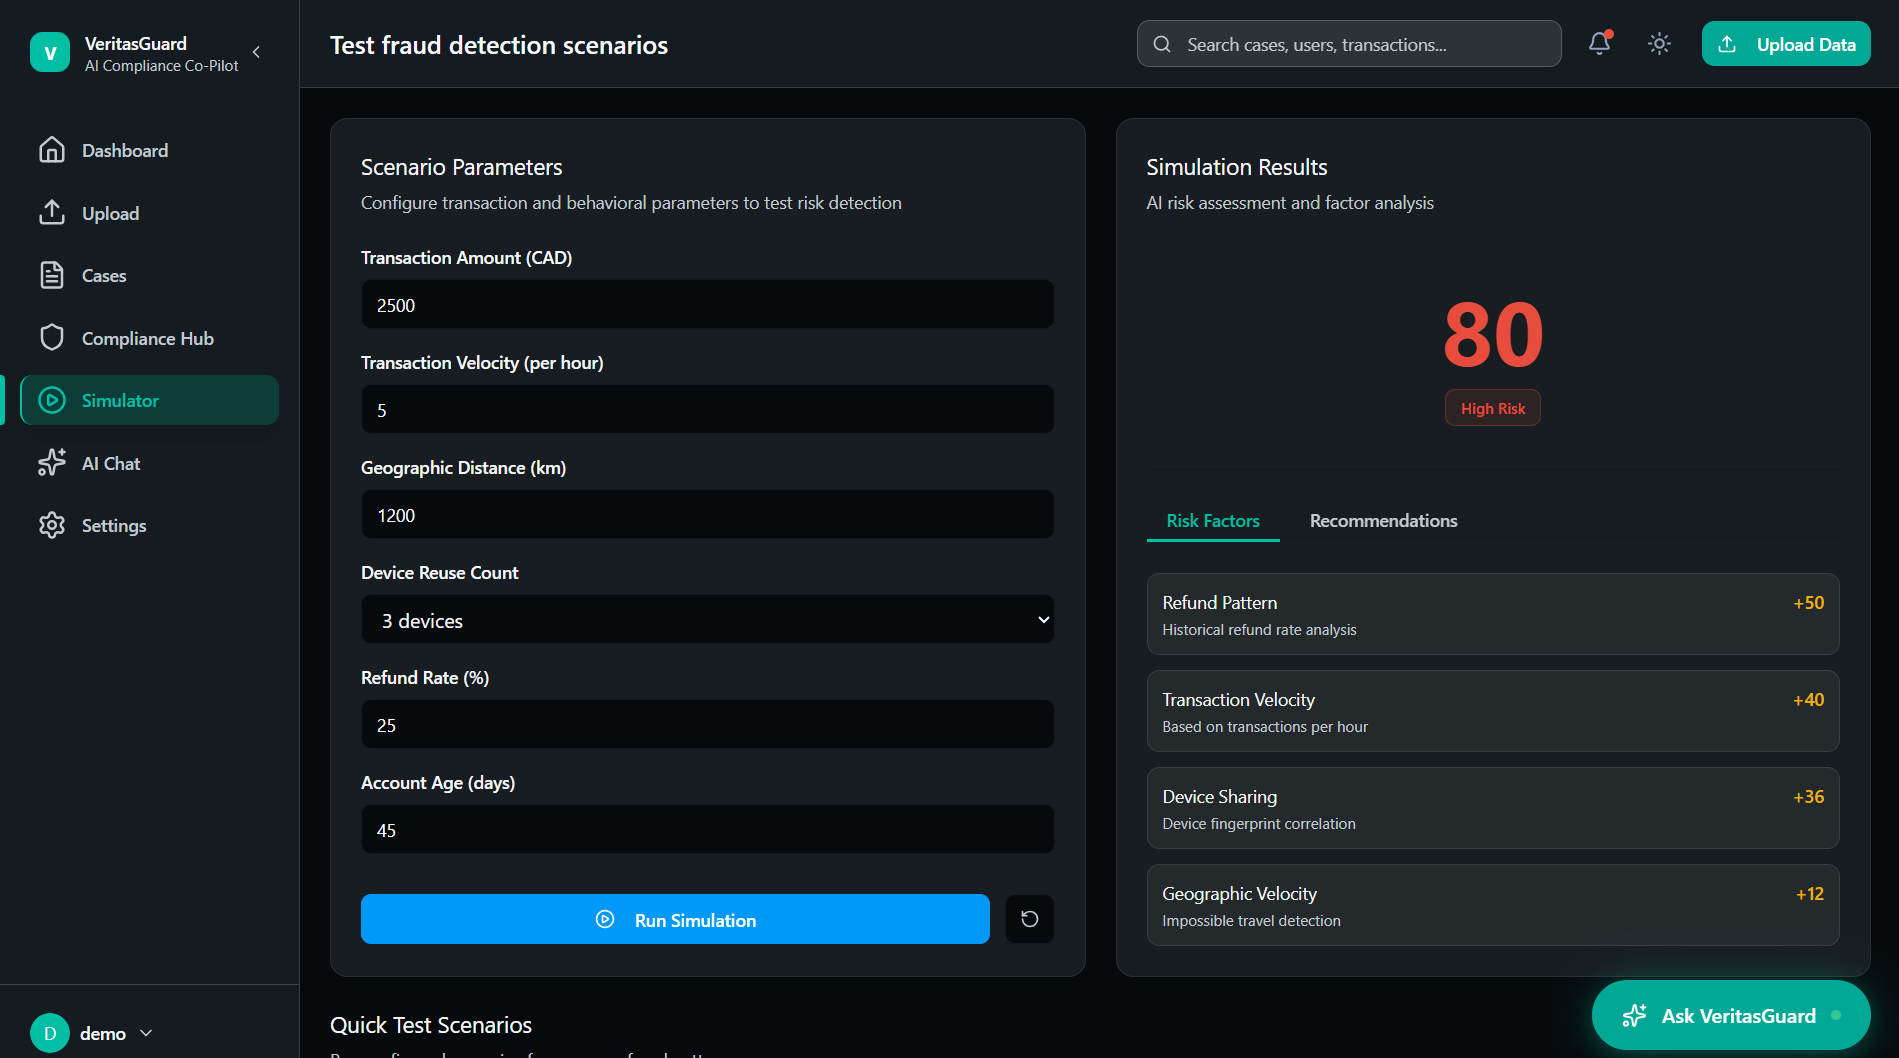Viewport: 1899px width, 1058px height.
Task: Click the upload arrow icon in Upload Data
Action: (x=1727, y=44)
